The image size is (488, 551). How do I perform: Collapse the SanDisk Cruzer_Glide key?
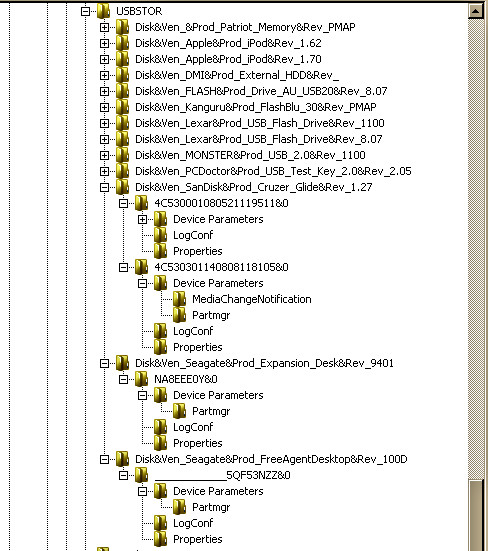(x=104, y=187)
